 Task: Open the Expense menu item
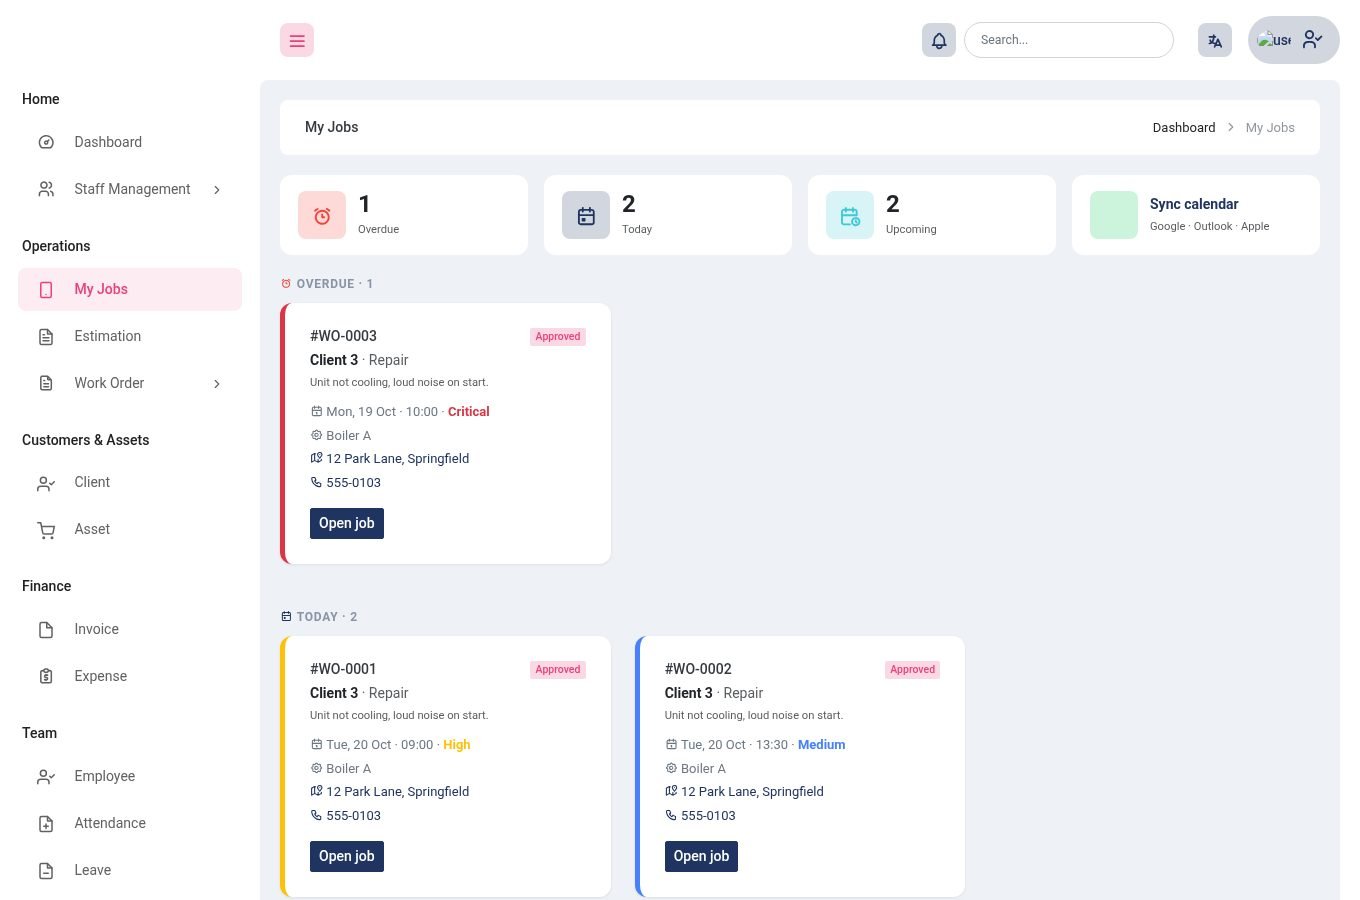click(x=130, y=676)
